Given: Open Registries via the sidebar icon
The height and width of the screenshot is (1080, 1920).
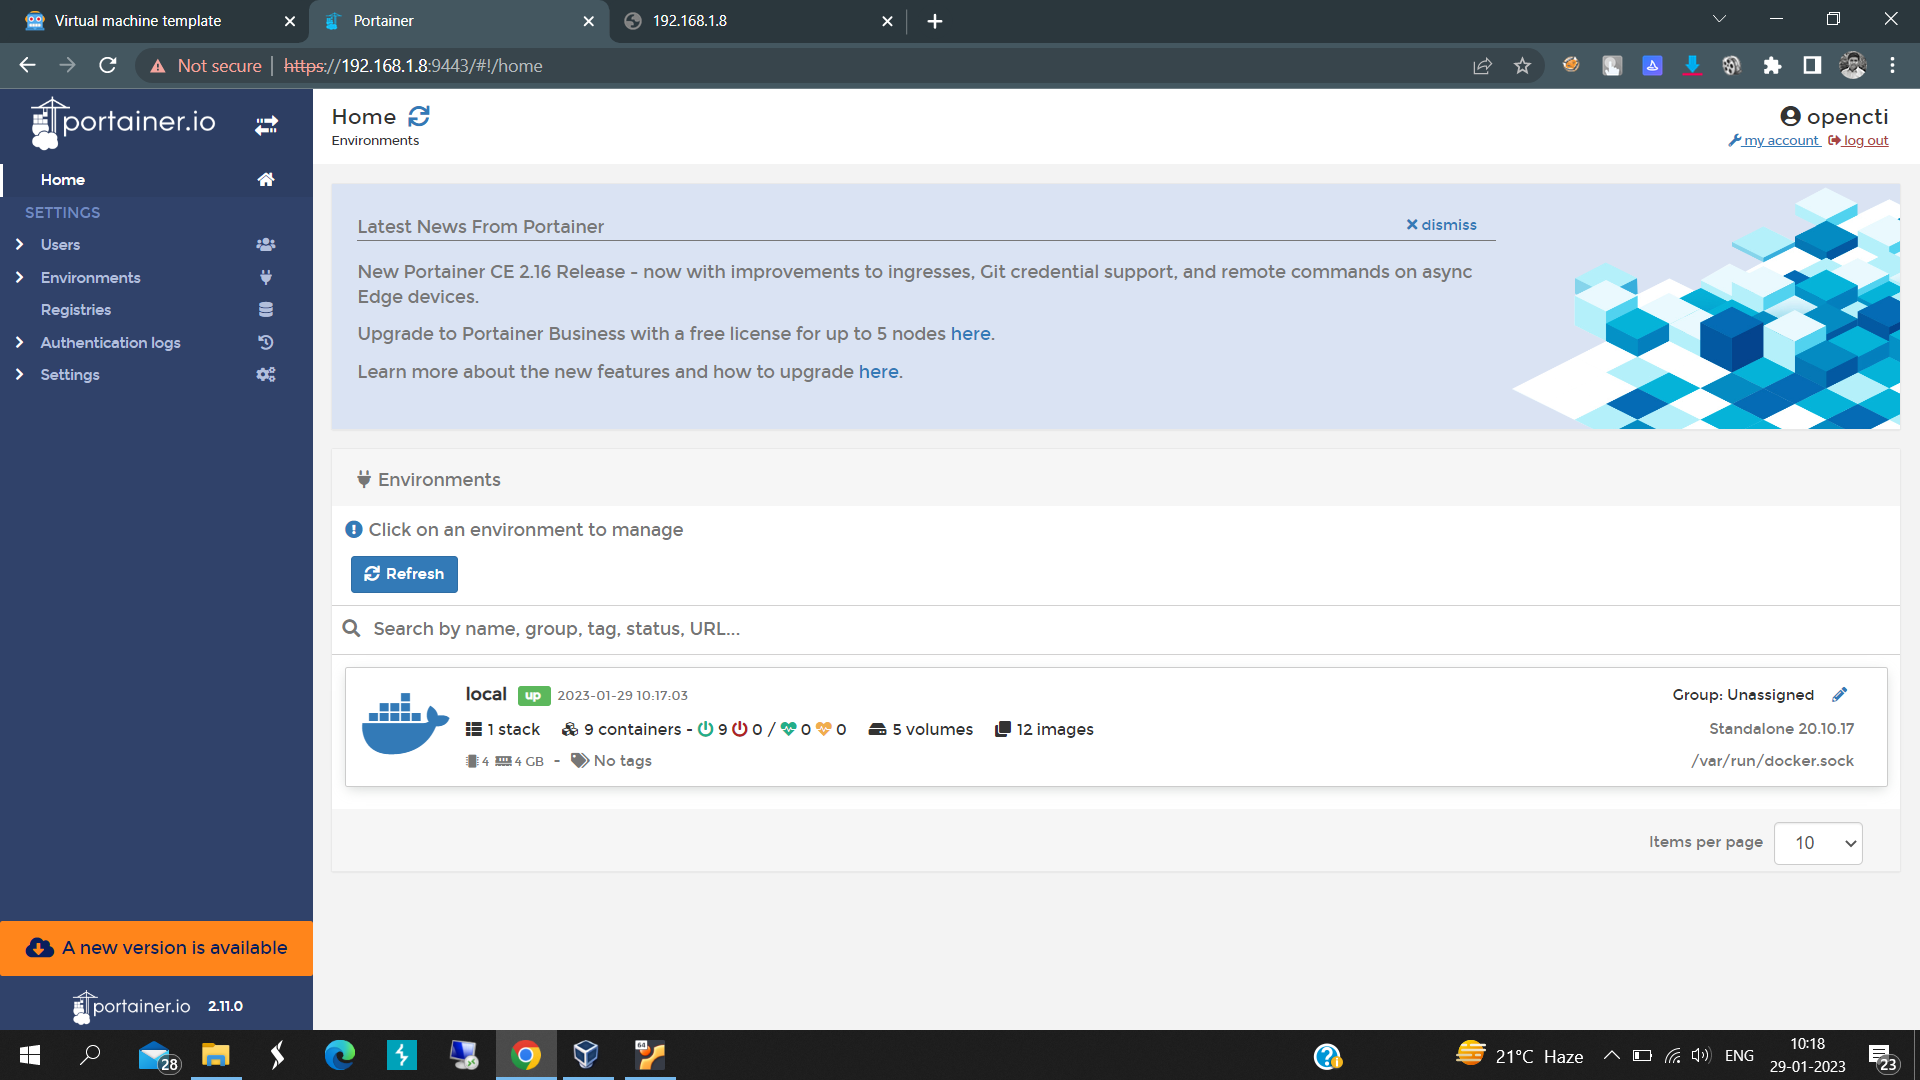Looking at the screenshot, I should (265, 309).
